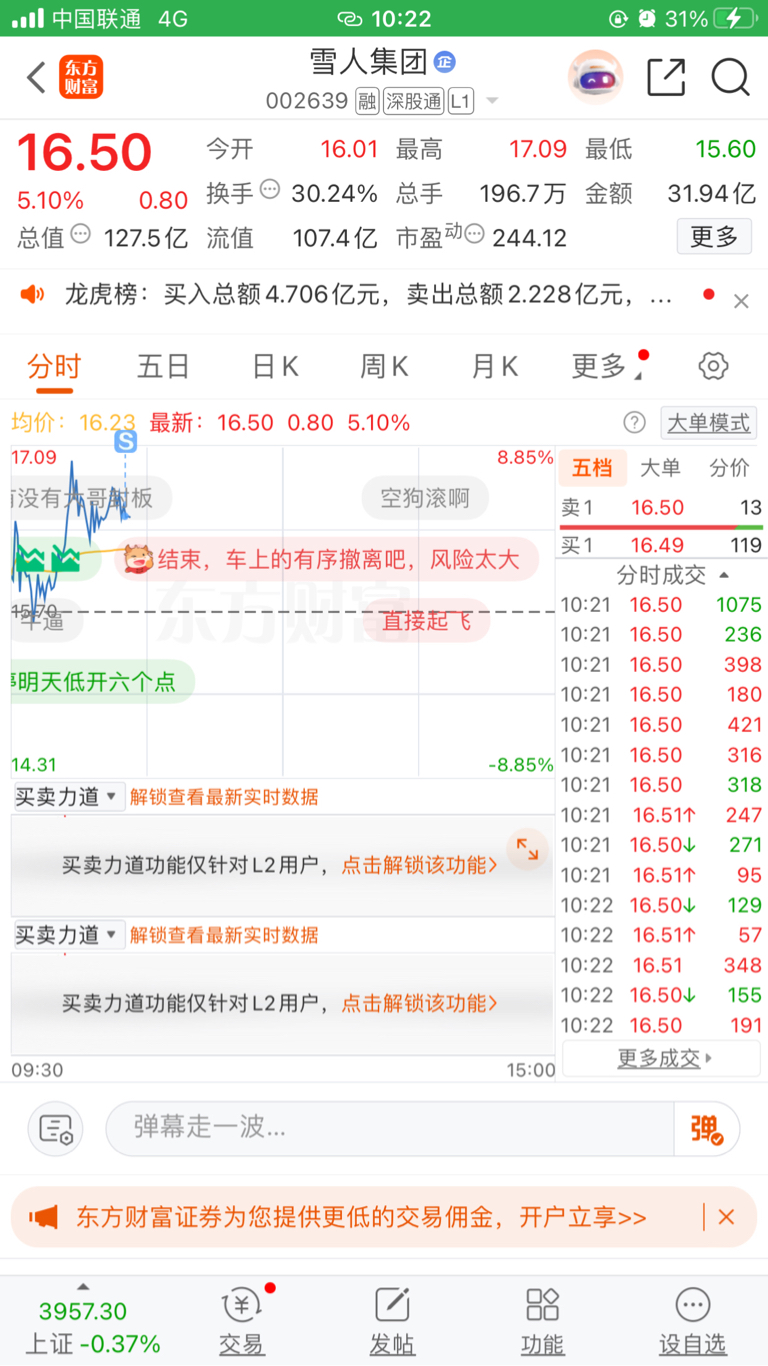Open chart settings gear icon
This screenshot has height=1366, width=768.
click(x=713, y=366)
